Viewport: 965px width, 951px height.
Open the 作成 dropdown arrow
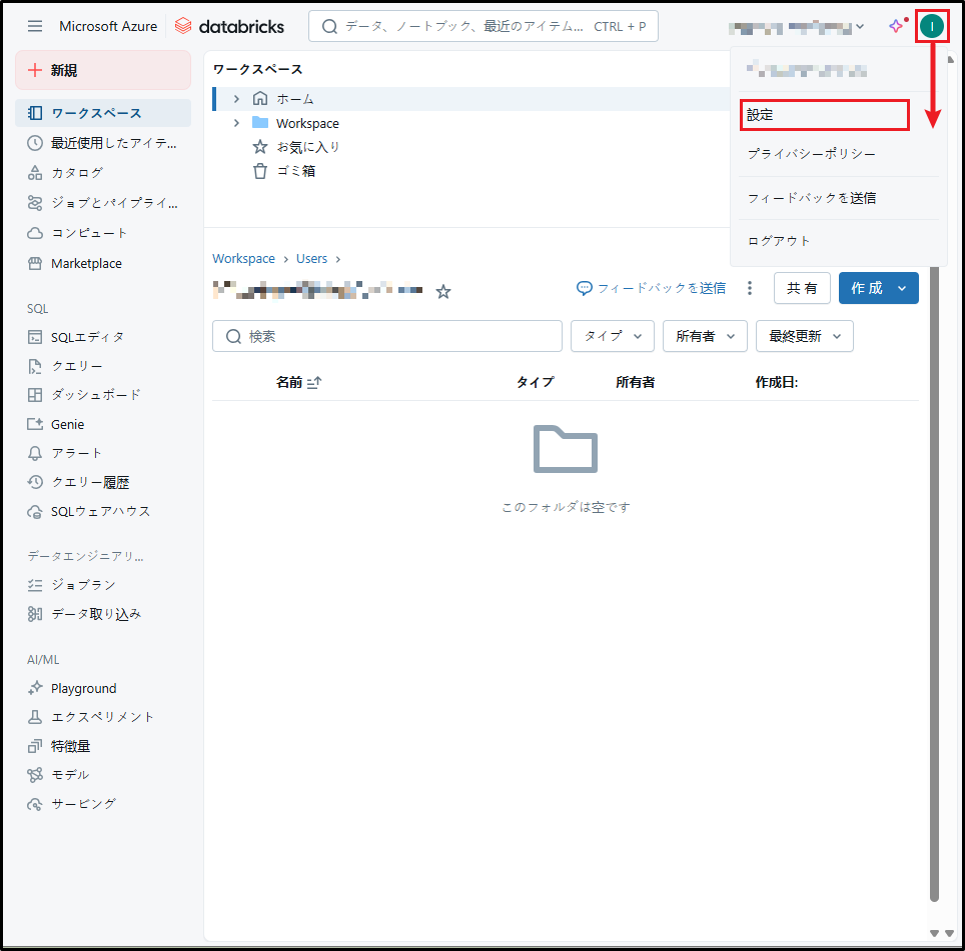pos(902,288)
